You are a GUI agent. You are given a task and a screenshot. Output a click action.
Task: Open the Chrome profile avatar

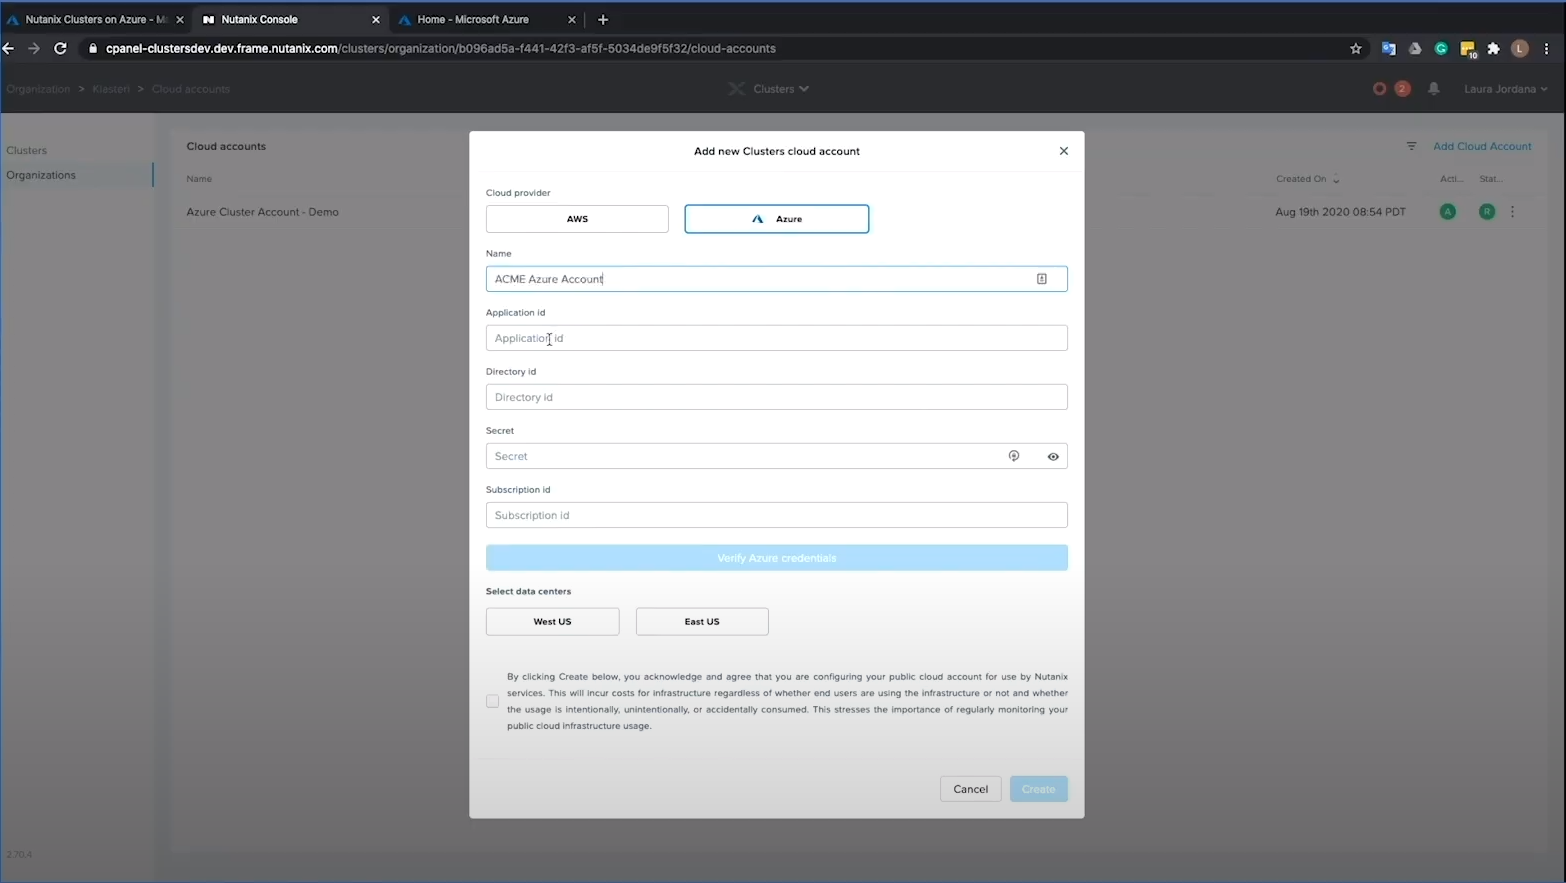[x=1520, y=48]
